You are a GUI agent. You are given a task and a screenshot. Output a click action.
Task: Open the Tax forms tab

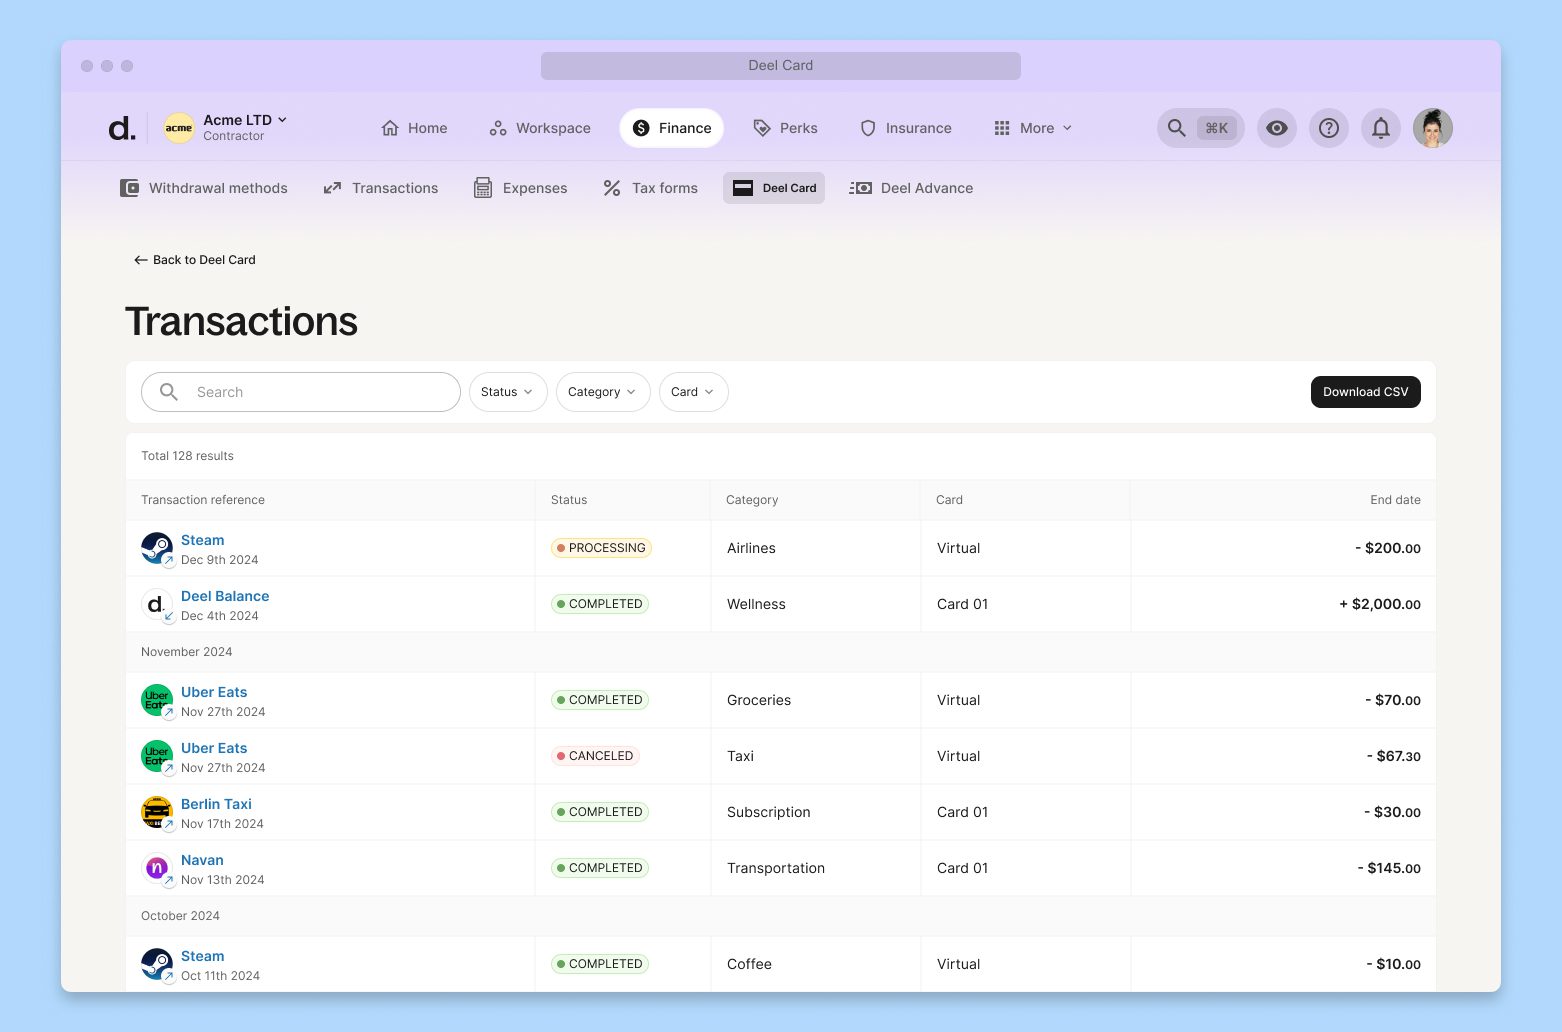tap(650, 188)
